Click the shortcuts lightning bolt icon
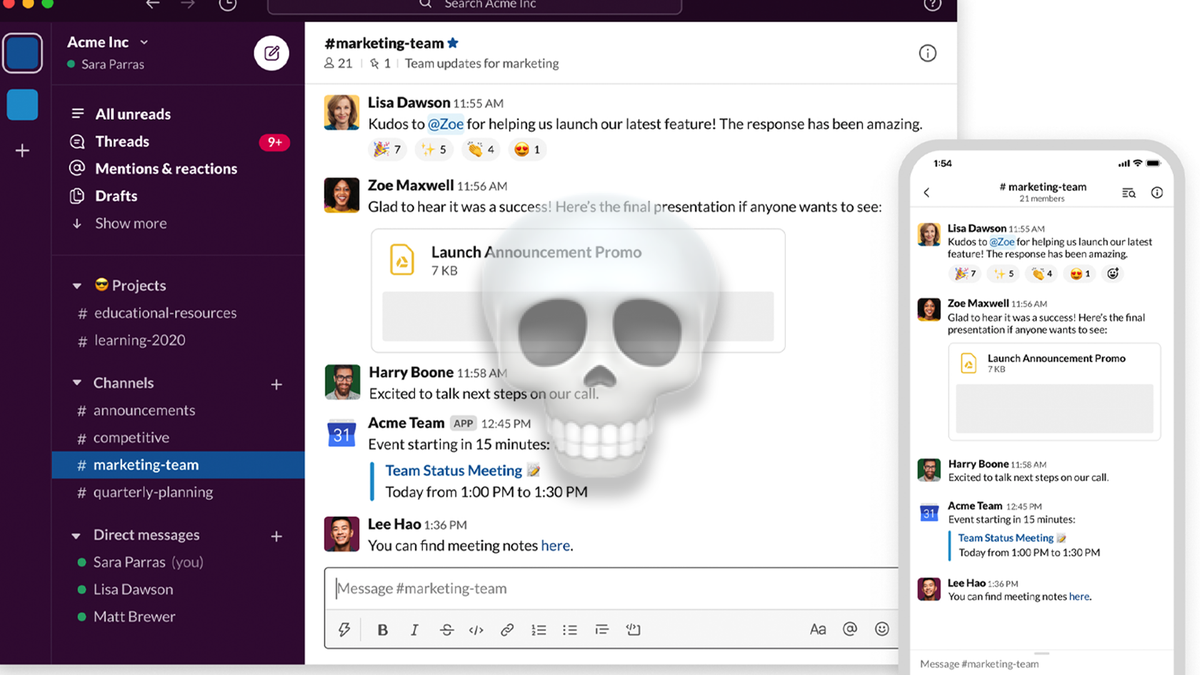 click(345, 629)
